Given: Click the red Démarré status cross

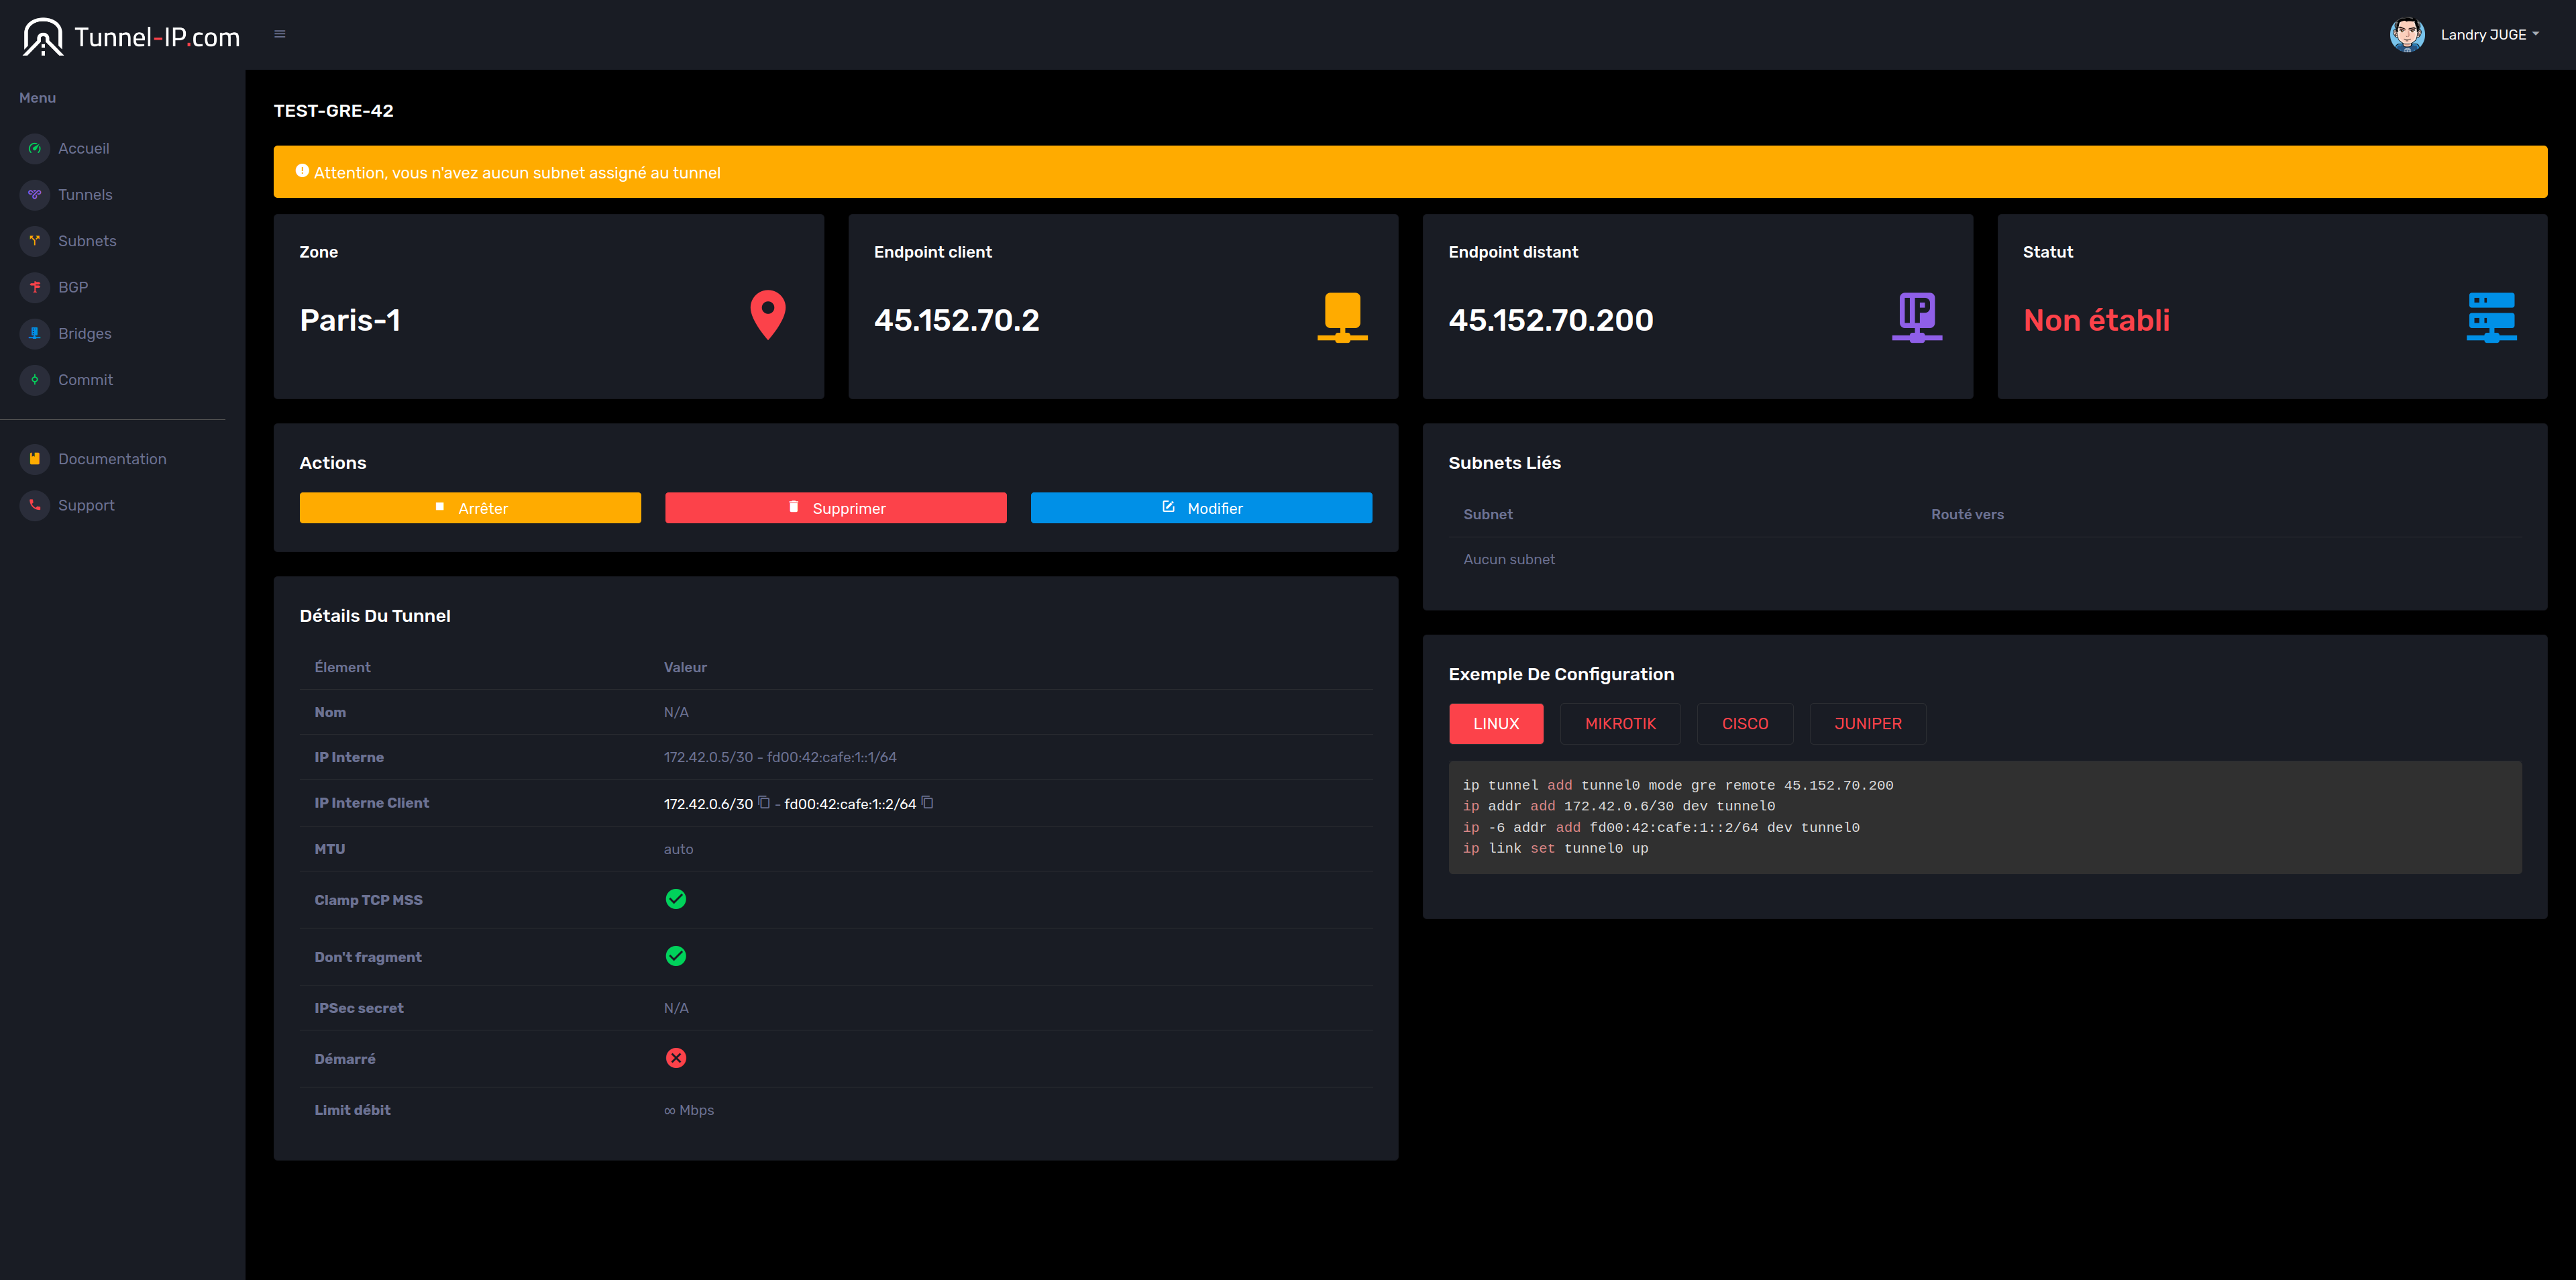Looking at the screenshot, I should [676, 1058].
